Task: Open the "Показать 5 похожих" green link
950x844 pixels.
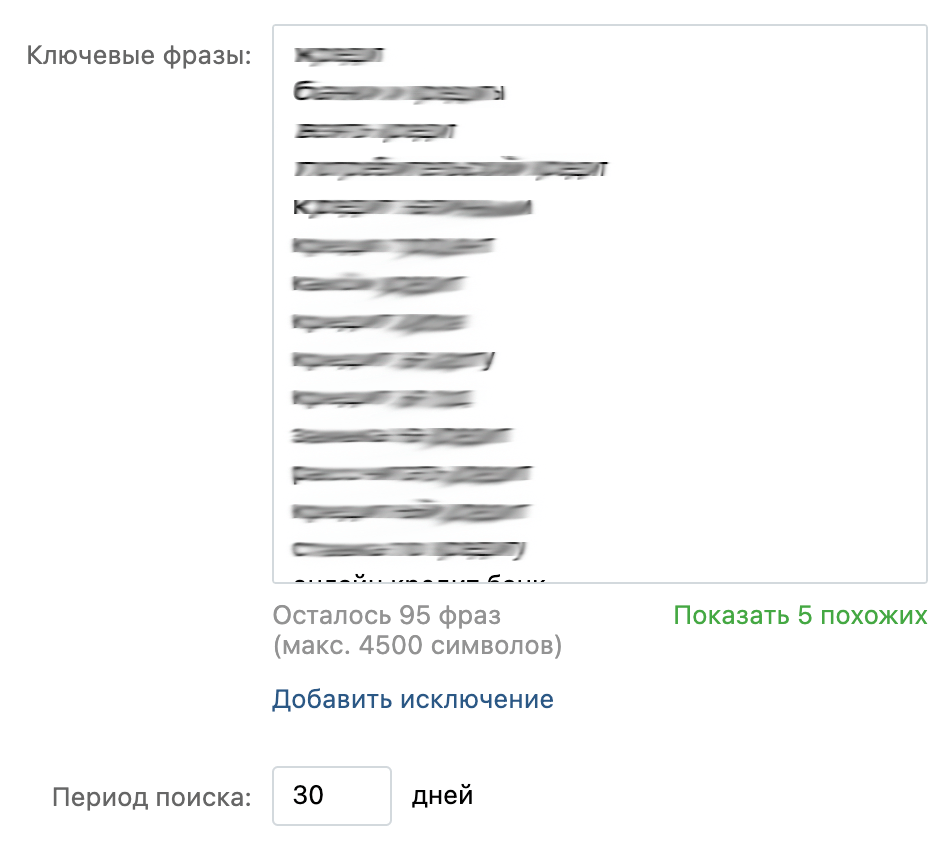Action: coord(800,616)
